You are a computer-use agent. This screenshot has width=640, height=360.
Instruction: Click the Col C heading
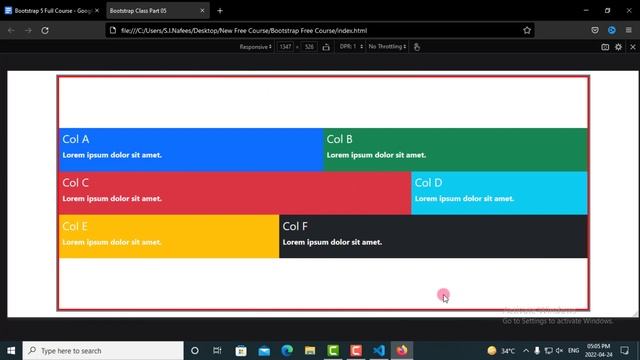[75, 183]
